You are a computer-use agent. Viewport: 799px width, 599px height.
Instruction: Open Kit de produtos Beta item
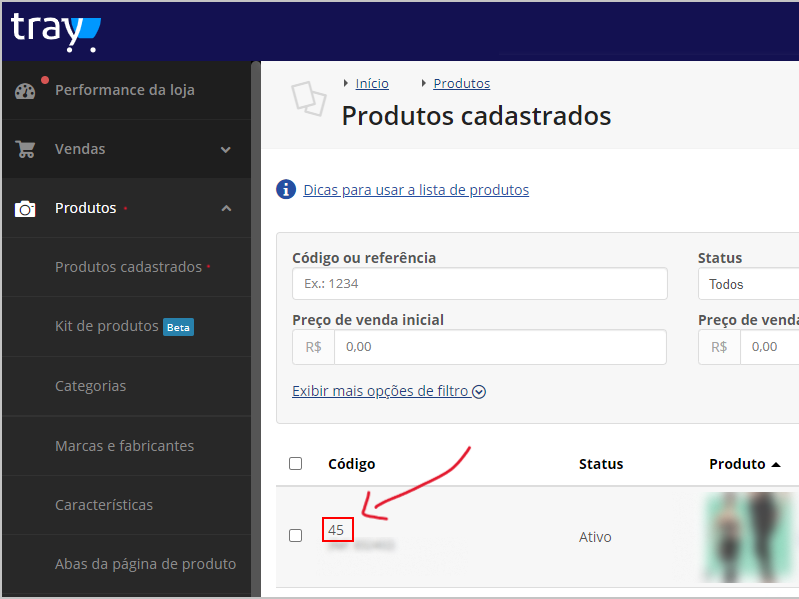pyautogui.click(x=126, y=326)
